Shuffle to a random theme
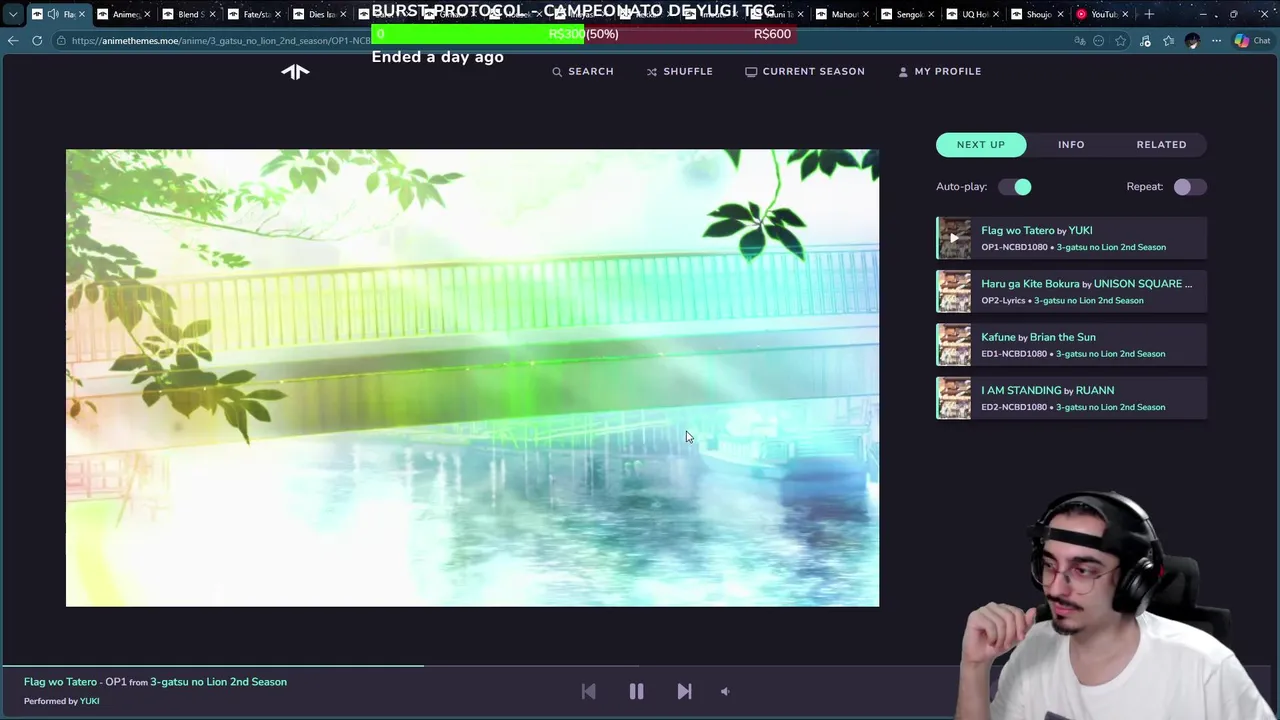The height and width of the screenshot is (720, 1280). (x=680, y=71)
